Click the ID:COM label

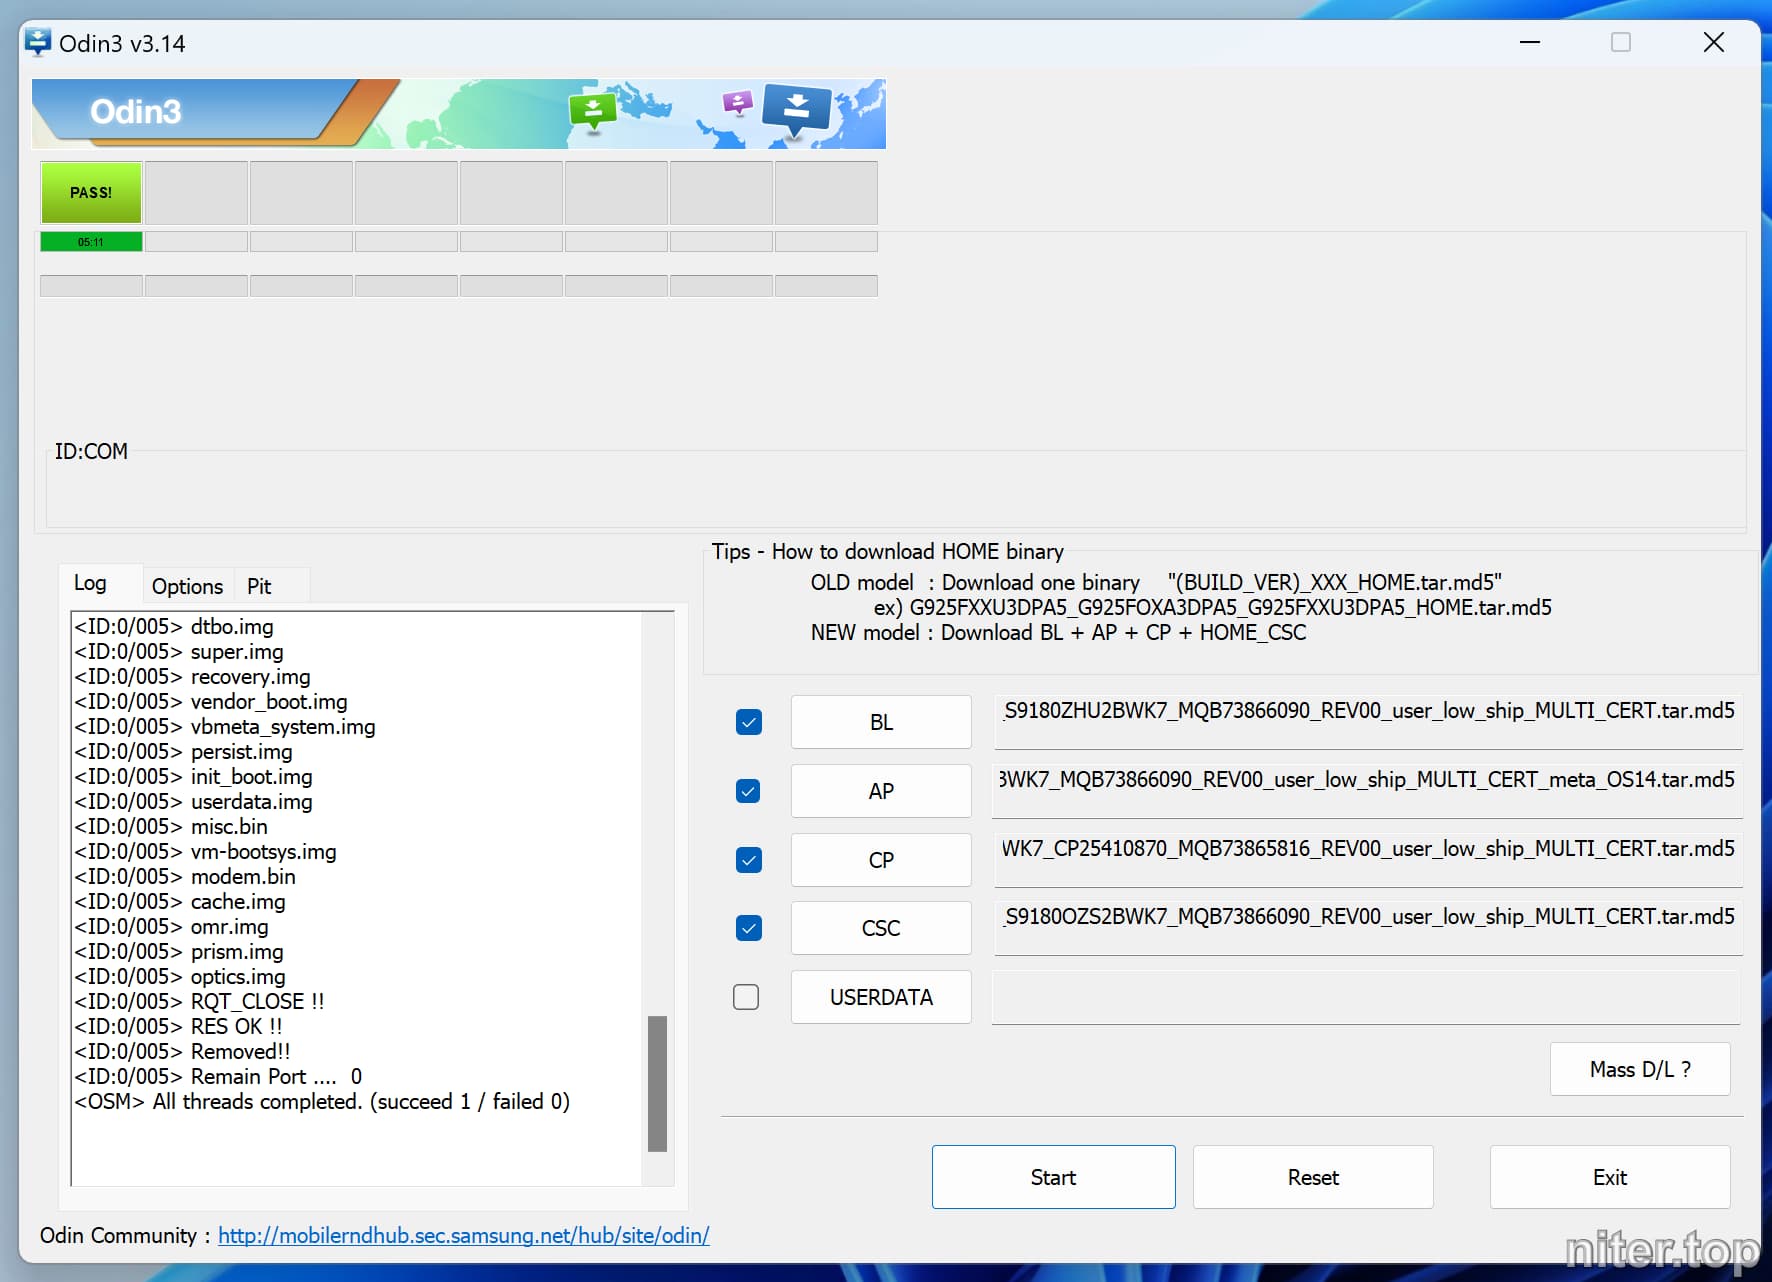click(x=91, y=451)
